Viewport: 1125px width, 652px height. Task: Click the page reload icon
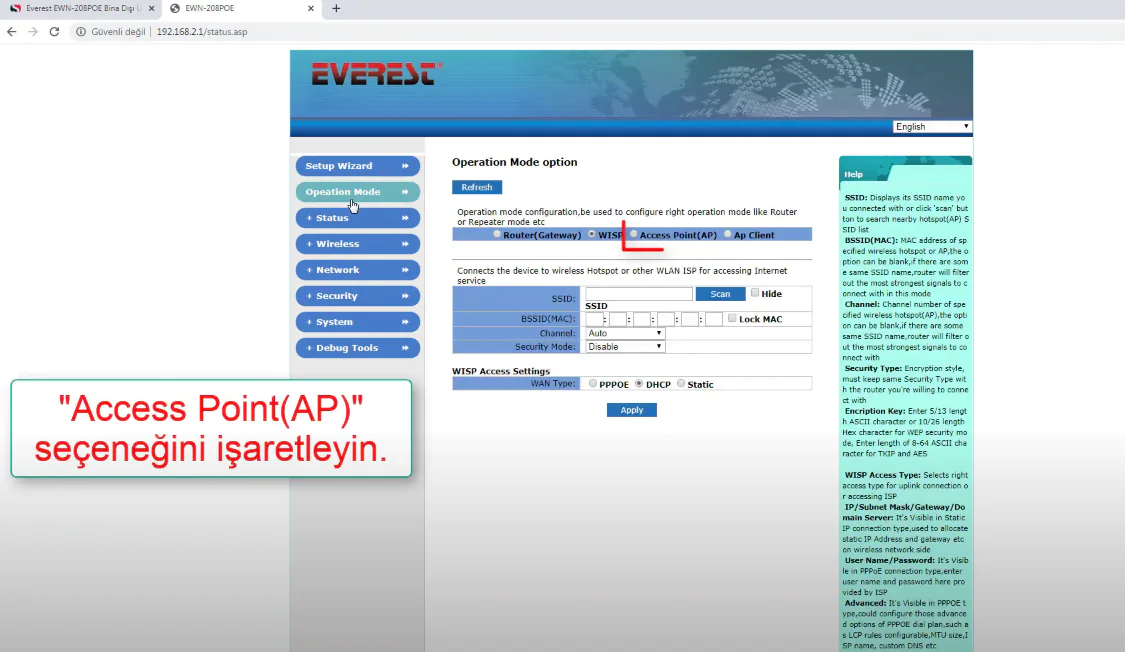[x=54, y=32]
